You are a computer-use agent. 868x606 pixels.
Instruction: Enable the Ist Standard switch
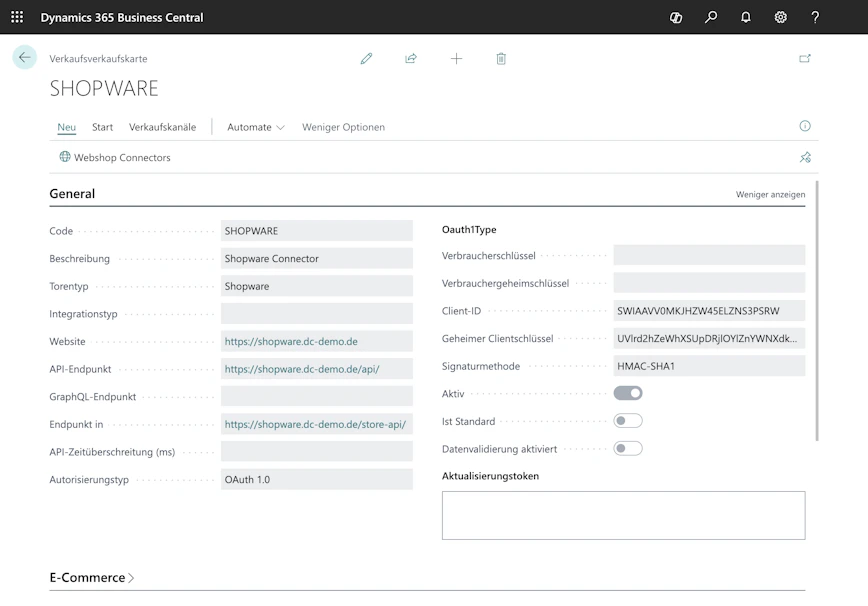pos(628,421)
